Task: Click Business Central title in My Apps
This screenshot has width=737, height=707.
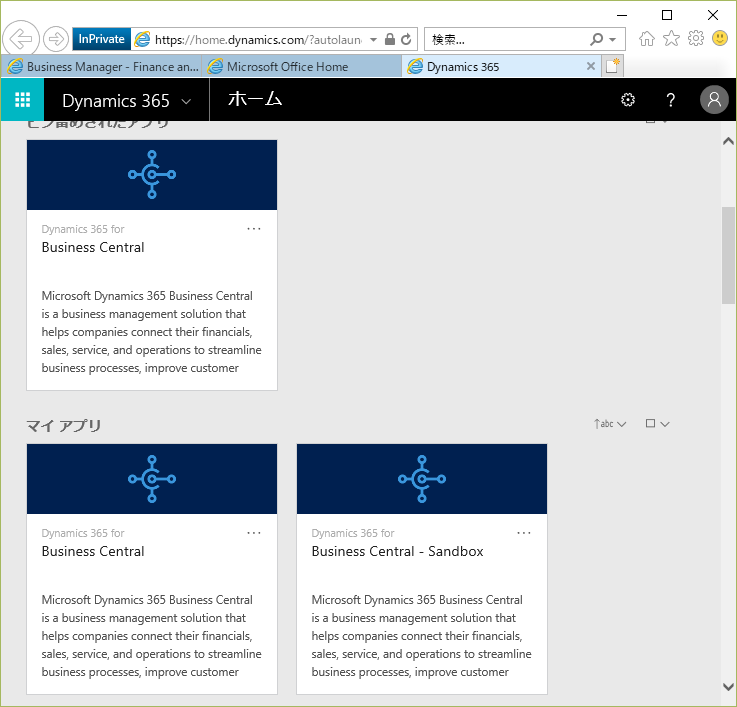Action: 93,551
